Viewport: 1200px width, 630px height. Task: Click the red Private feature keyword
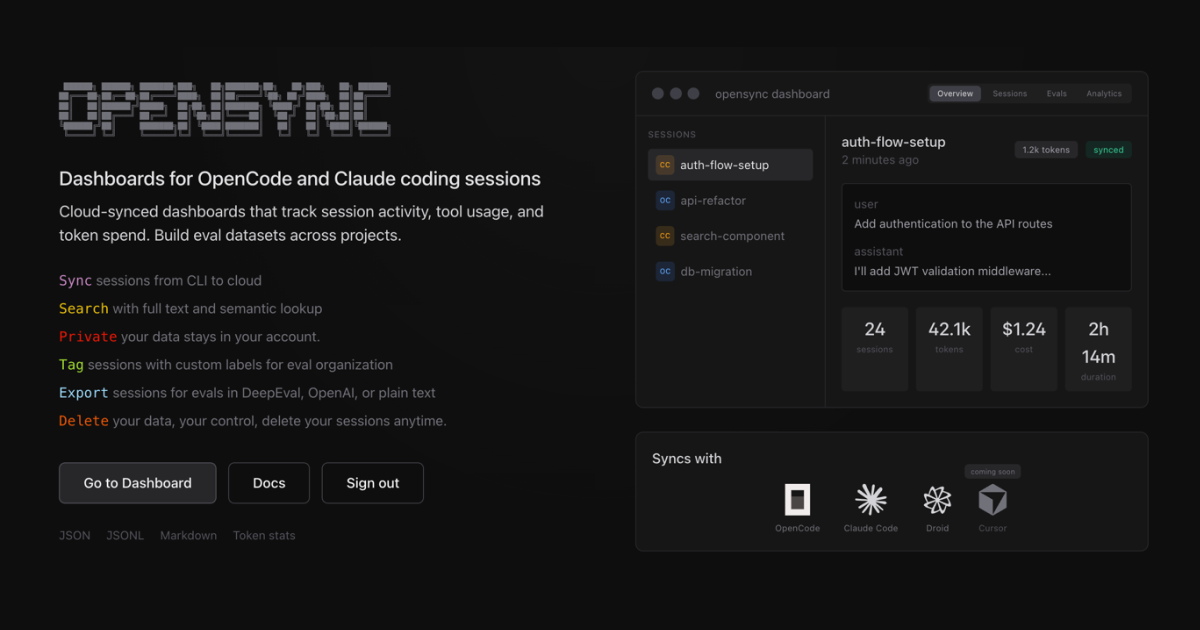88,337
